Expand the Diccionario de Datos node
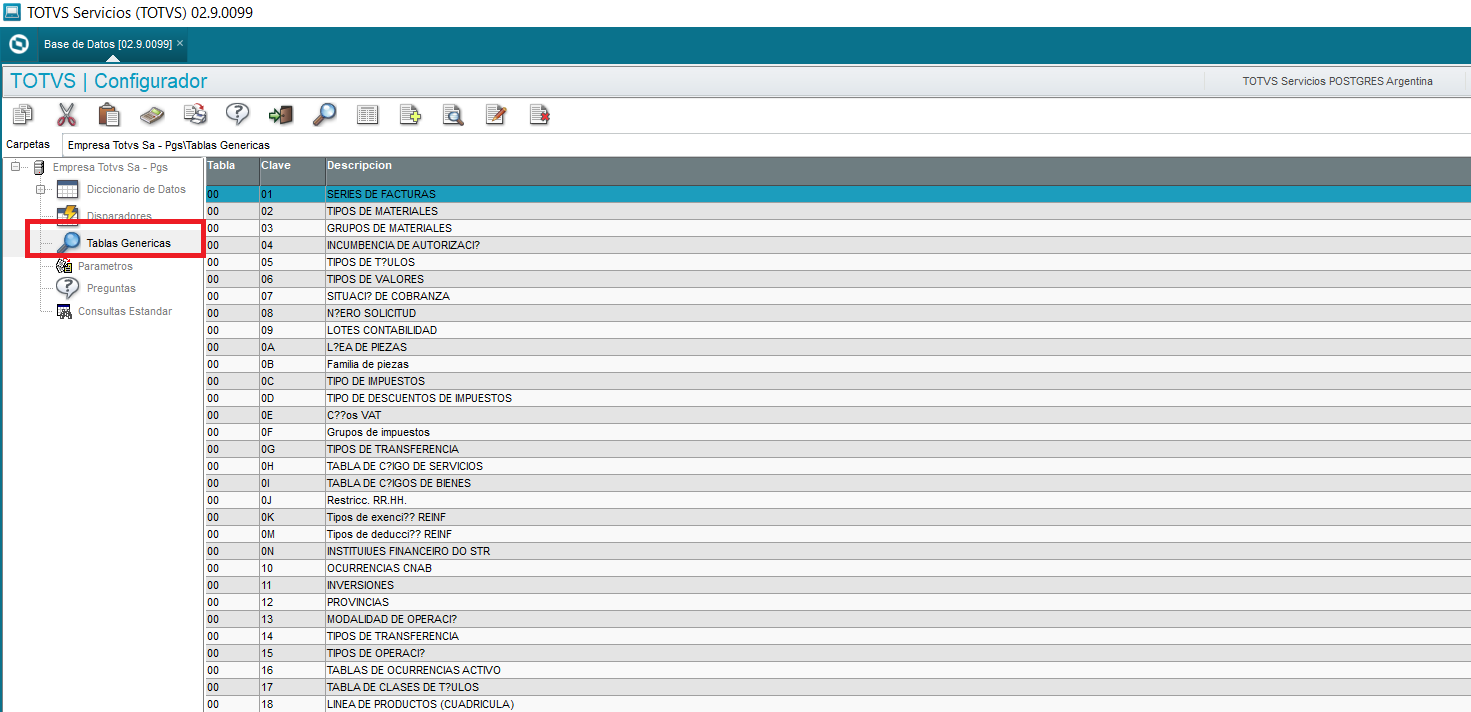This screenshot has width=1471, height=712. click(x=41, y=189)
